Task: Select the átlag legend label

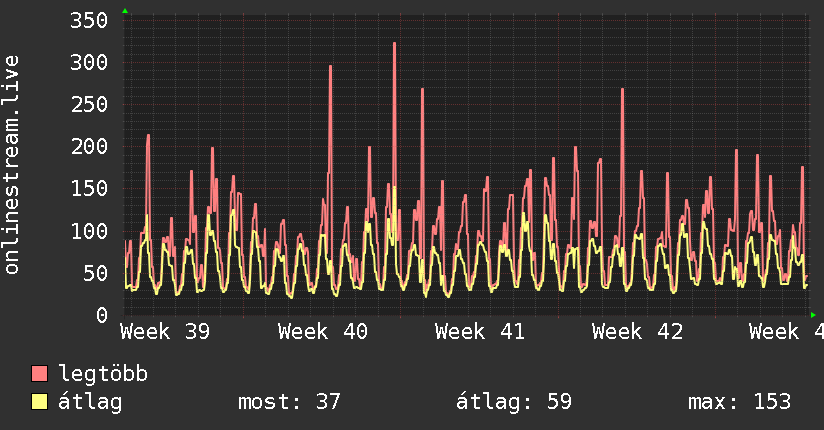Action: pos(90,402)
